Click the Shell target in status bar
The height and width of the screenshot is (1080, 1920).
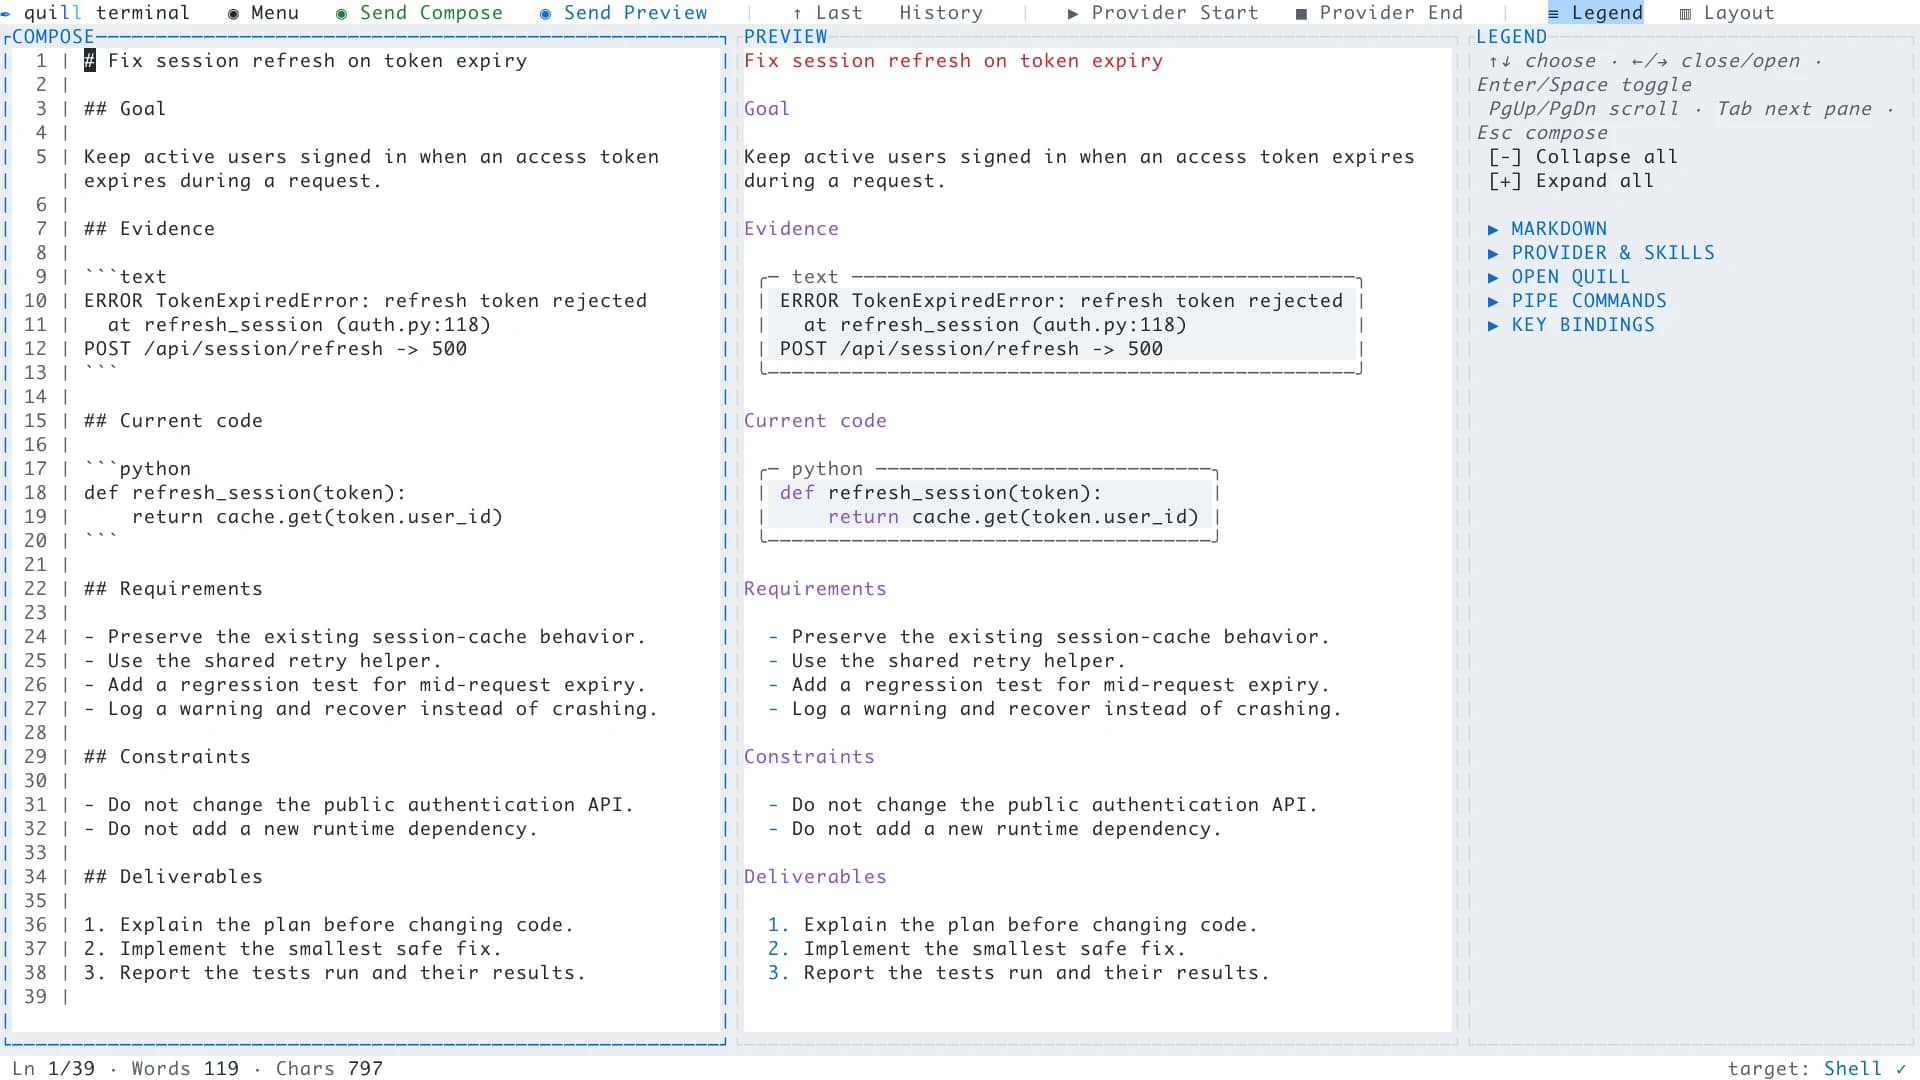coord(1852,1069)
